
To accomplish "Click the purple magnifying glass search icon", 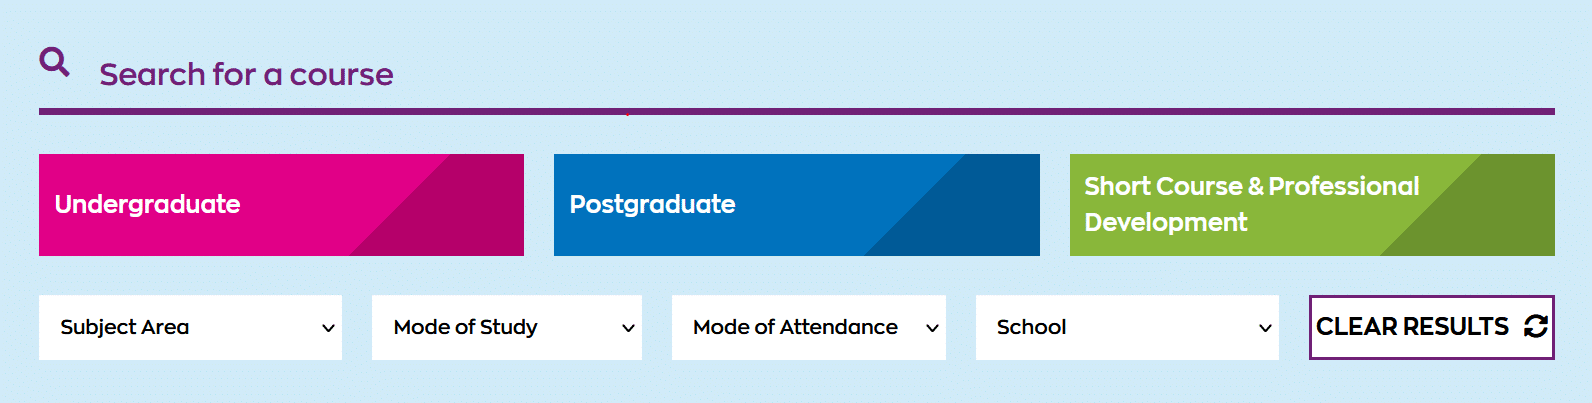I will (54, 62).
